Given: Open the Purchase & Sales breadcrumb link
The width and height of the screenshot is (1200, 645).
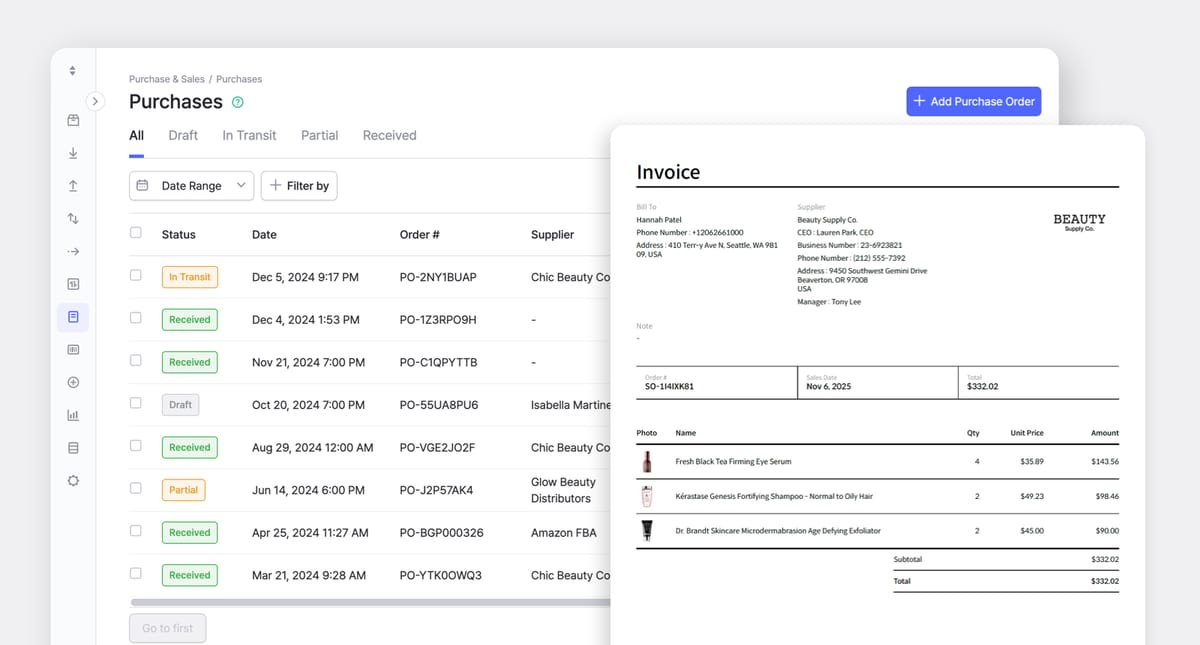Looking at the screenshot, I should (x=166, y=78).
